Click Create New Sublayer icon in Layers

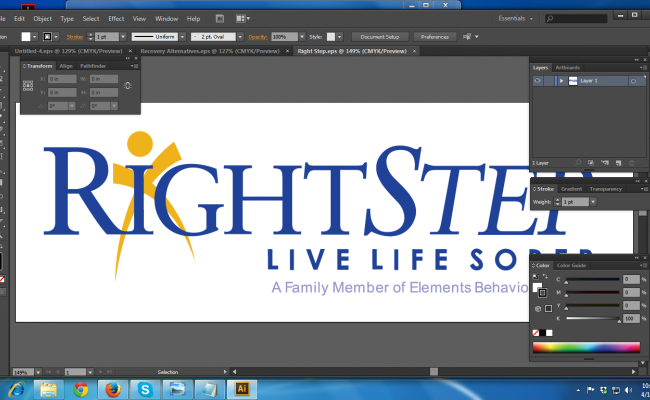click(x=605, y=163)
